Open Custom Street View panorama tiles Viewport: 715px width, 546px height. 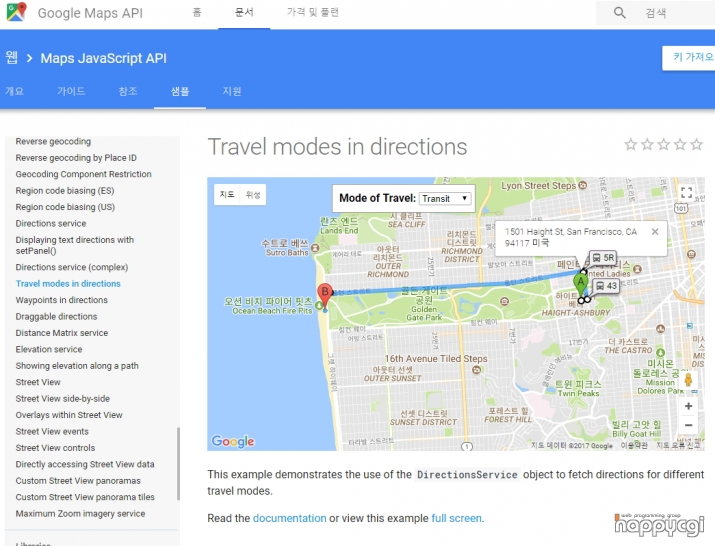tap(85, 497)
